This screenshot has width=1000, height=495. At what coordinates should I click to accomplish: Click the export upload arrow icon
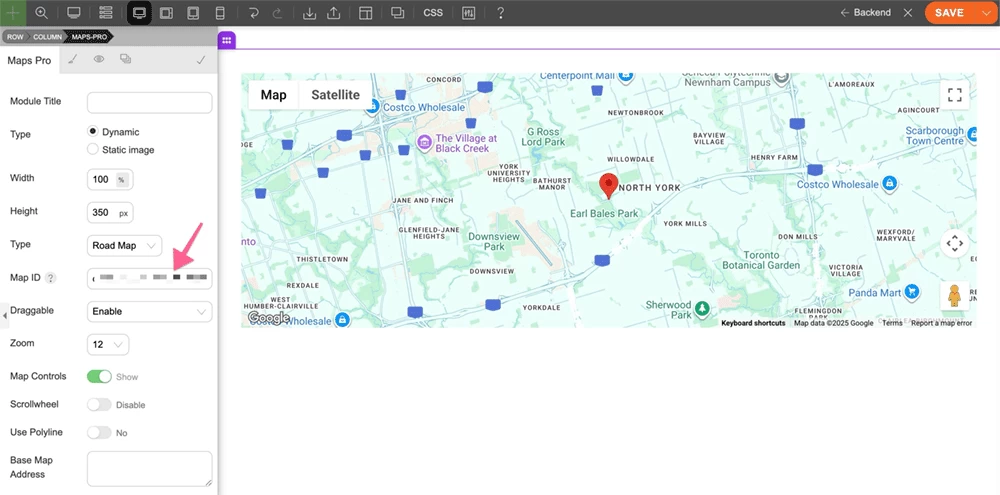(333, 13)
